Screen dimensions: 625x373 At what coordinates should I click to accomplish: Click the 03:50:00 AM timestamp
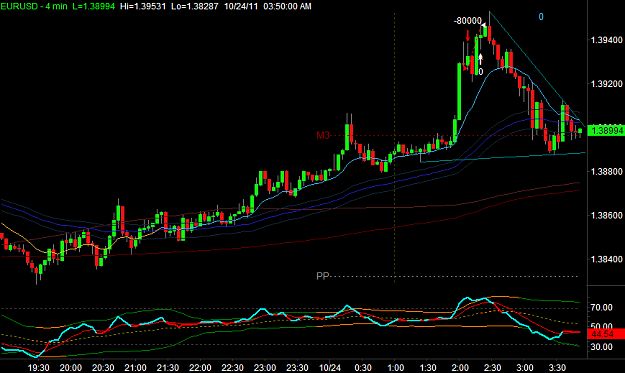[287, 6]
